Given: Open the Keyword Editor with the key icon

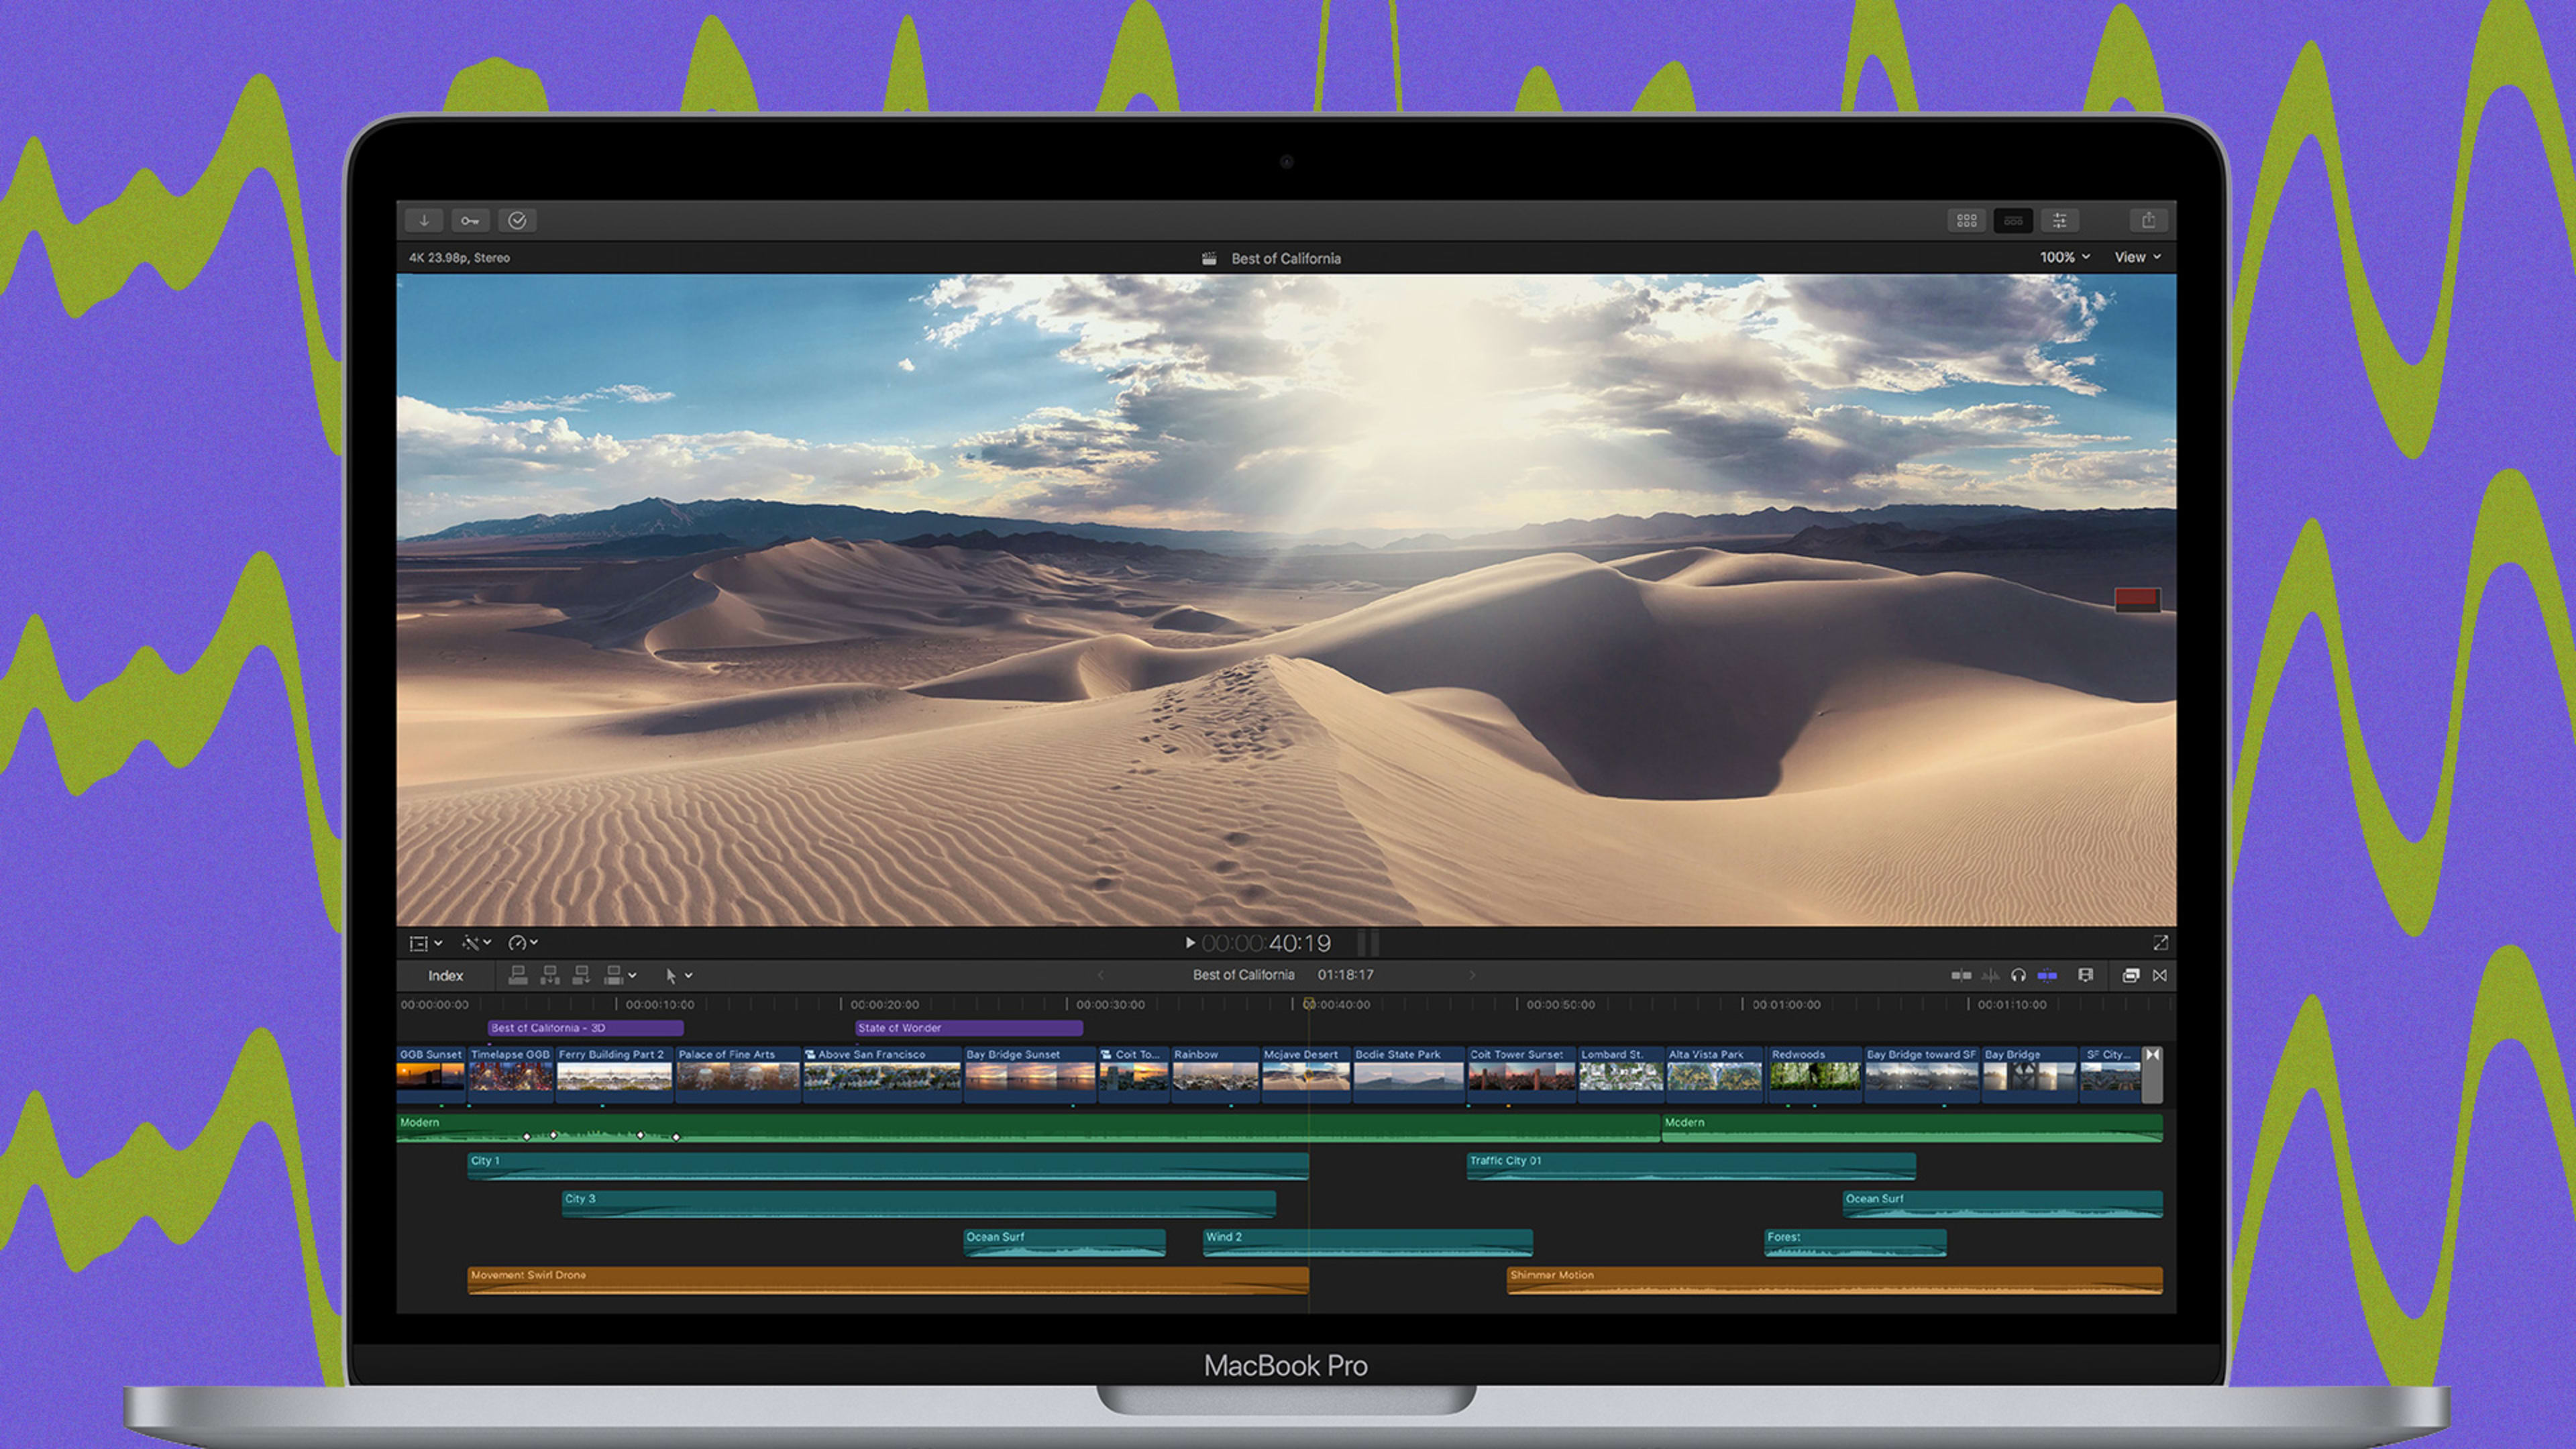Looking at the screenshot, I should tap(470, 221).
